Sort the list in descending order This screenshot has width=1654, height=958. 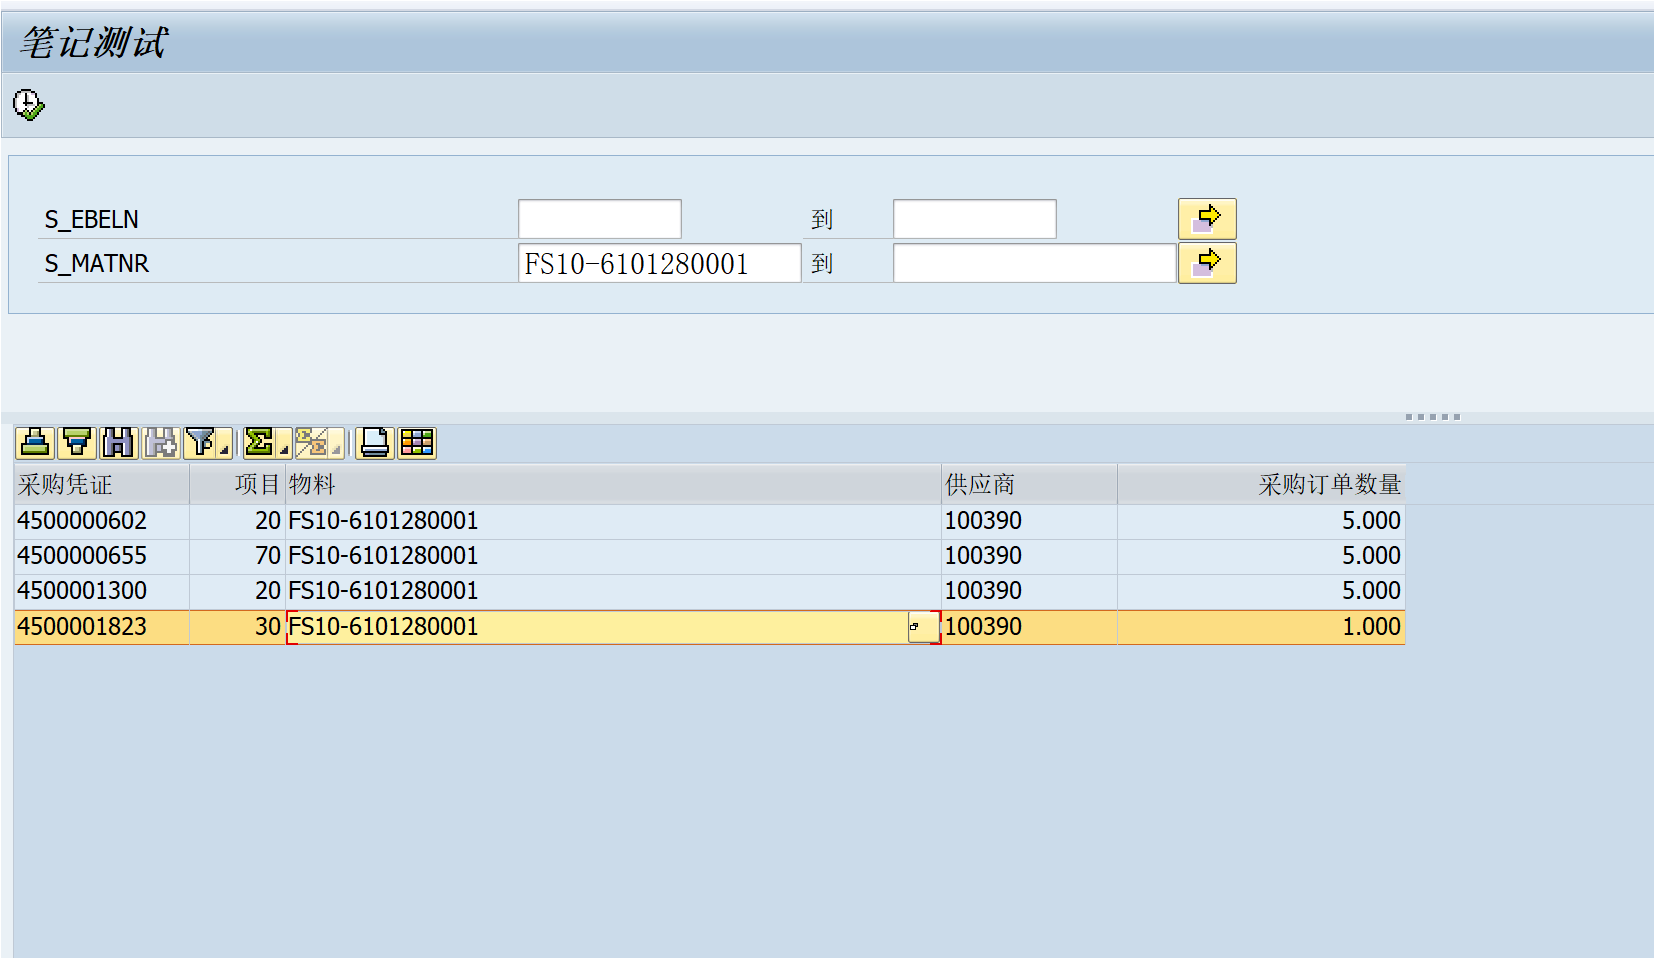(76, 443)
